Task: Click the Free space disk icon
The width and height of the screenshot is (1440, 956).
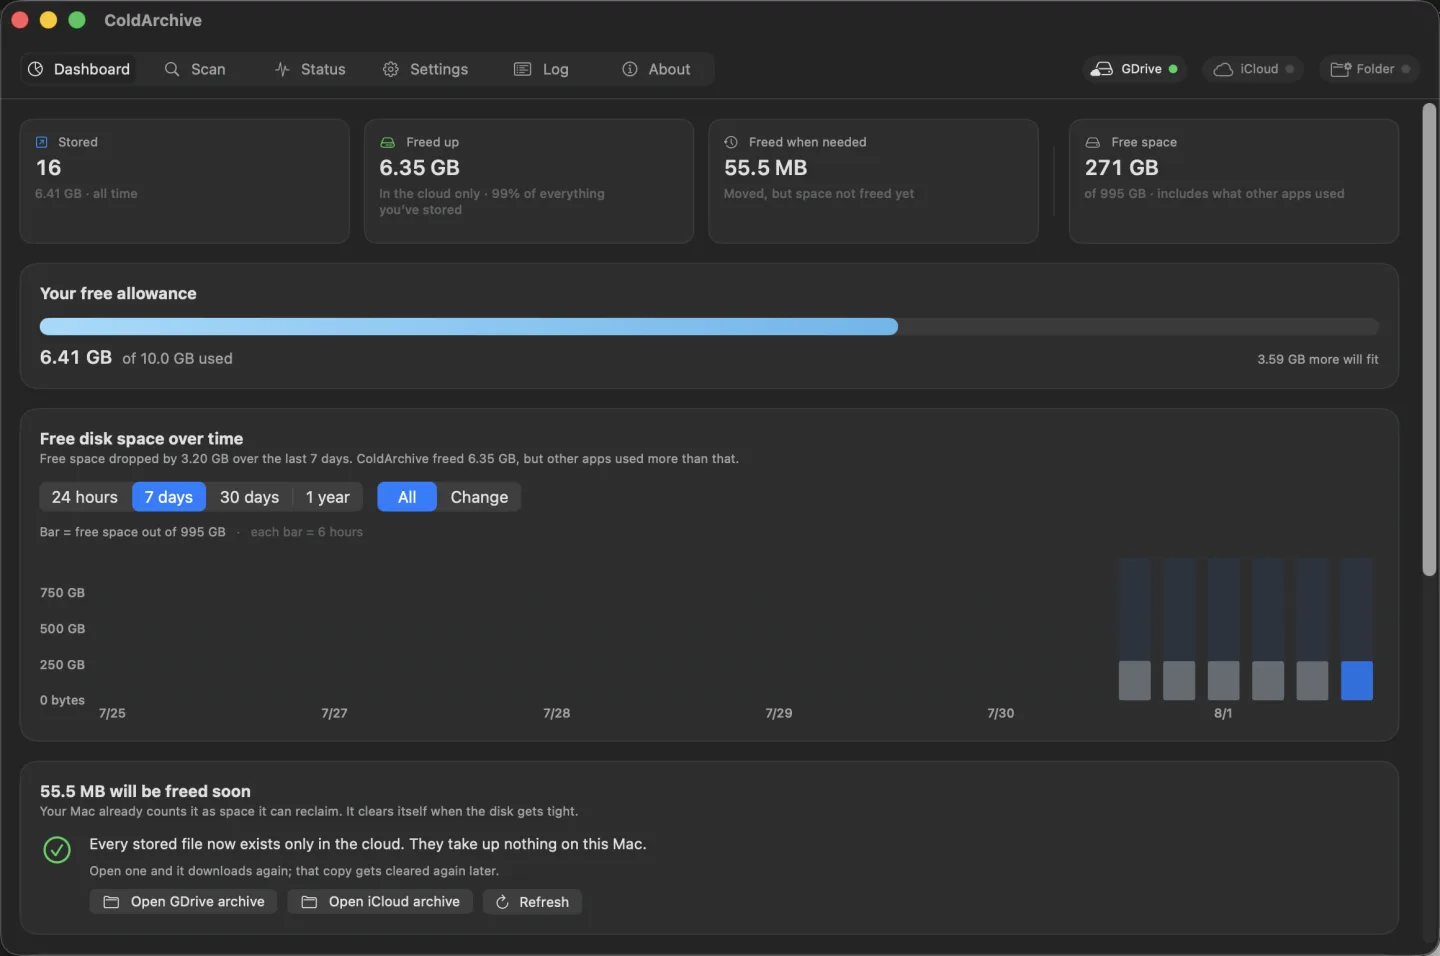Action: pyautogui.click(x=1093, y=142)
